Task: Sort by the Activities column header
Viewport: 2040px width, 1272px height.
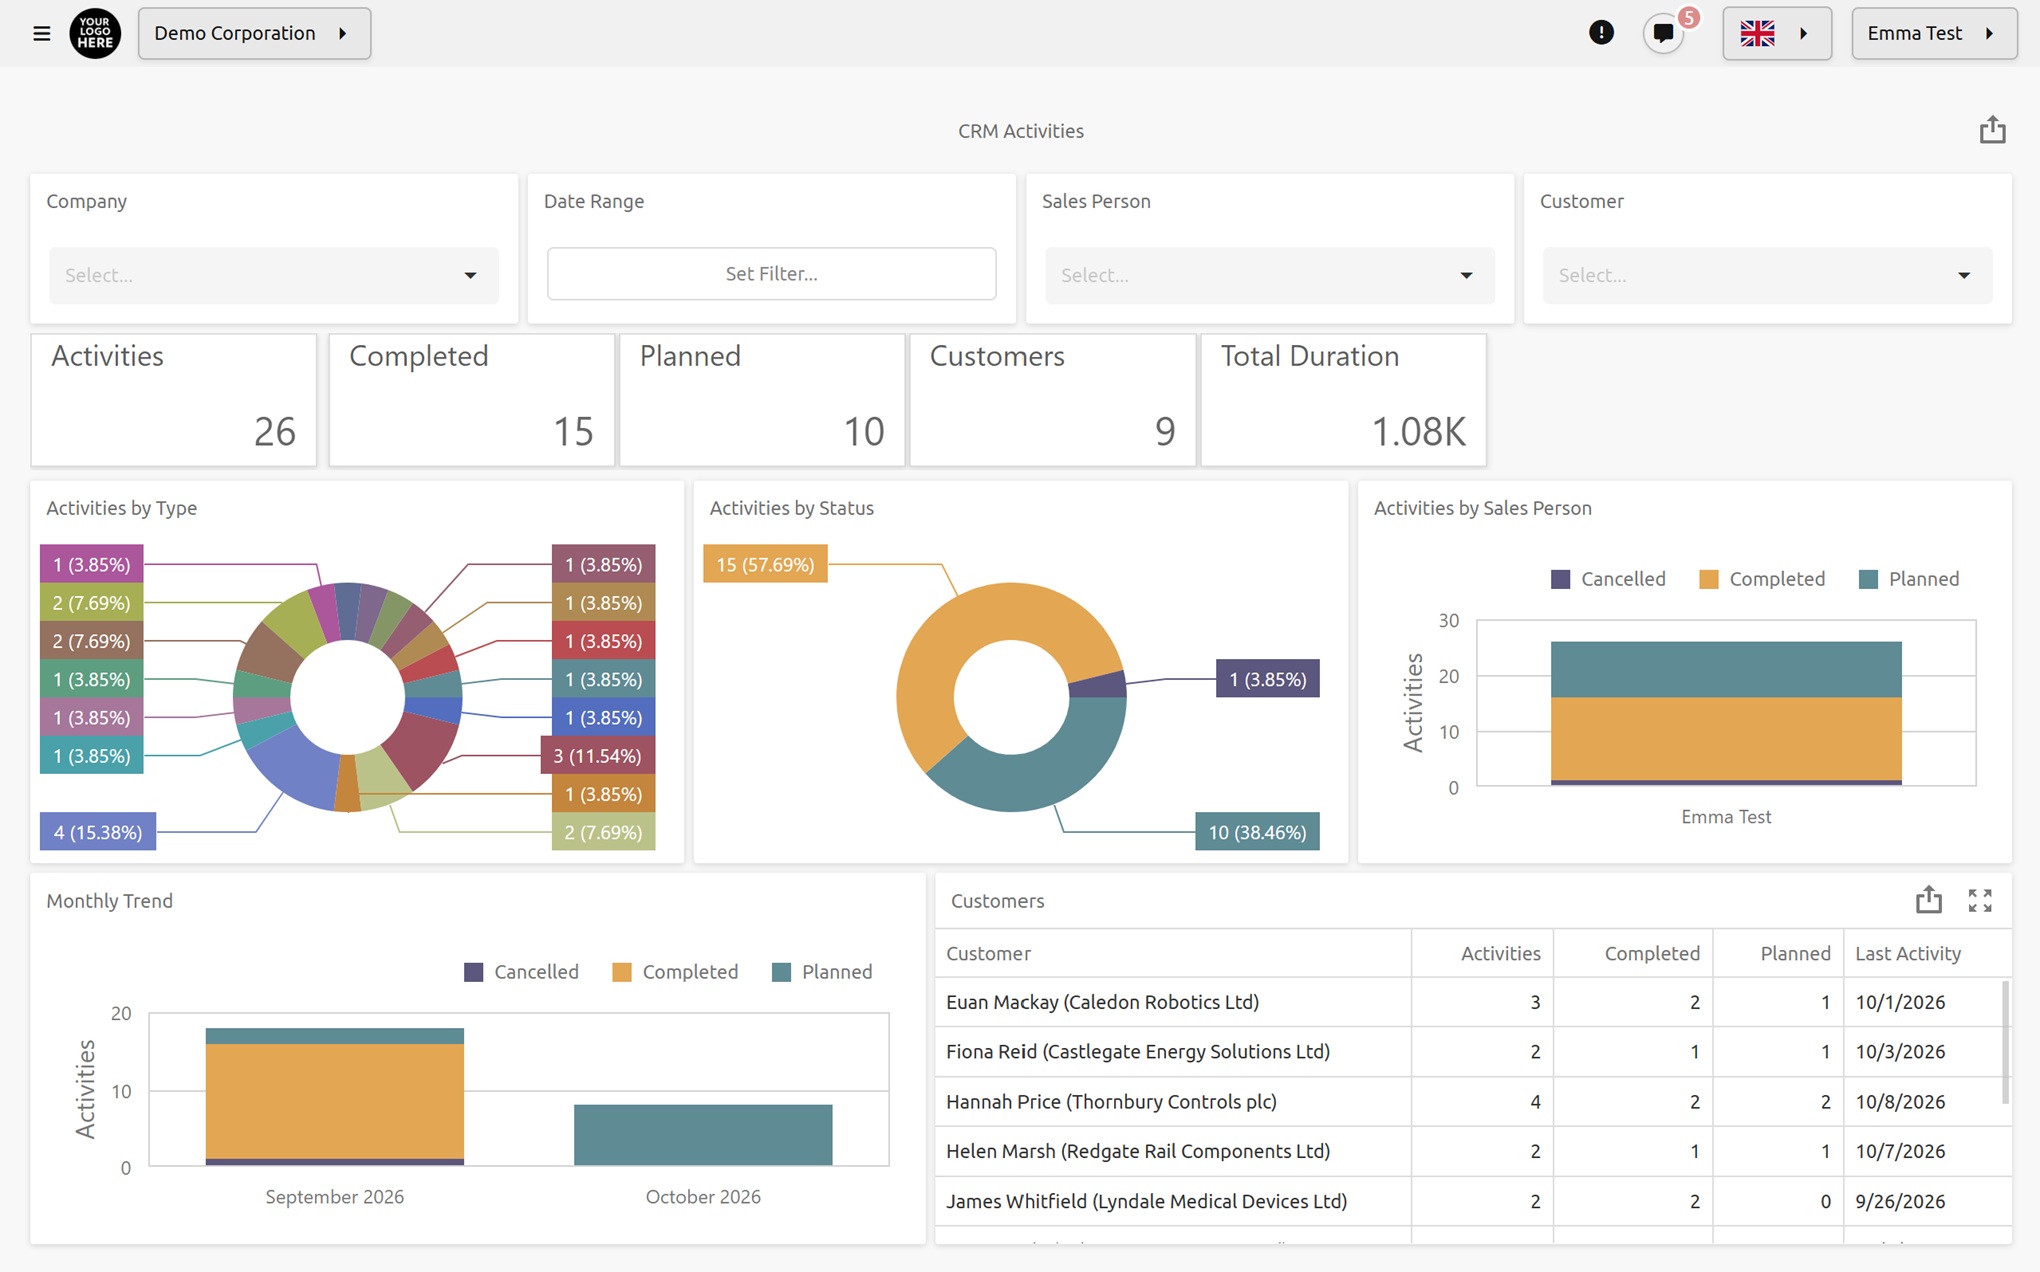Action: pyautogui.click(x=1482, y=953)
